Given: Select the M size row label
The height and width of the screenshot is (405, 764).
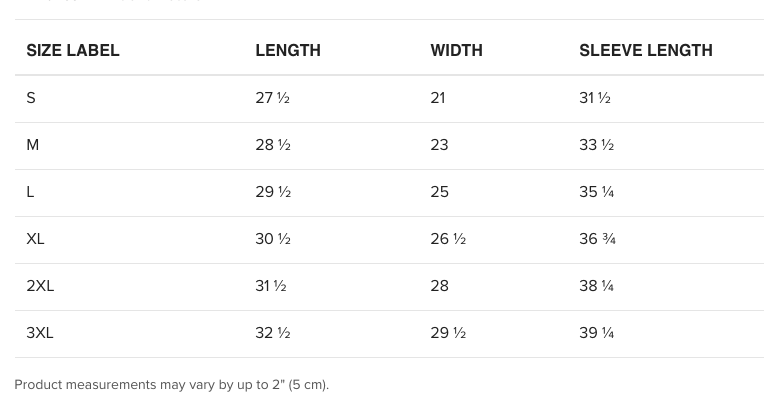Looking at the screenshot, I should pyautogui.click(x=33, y=145).
